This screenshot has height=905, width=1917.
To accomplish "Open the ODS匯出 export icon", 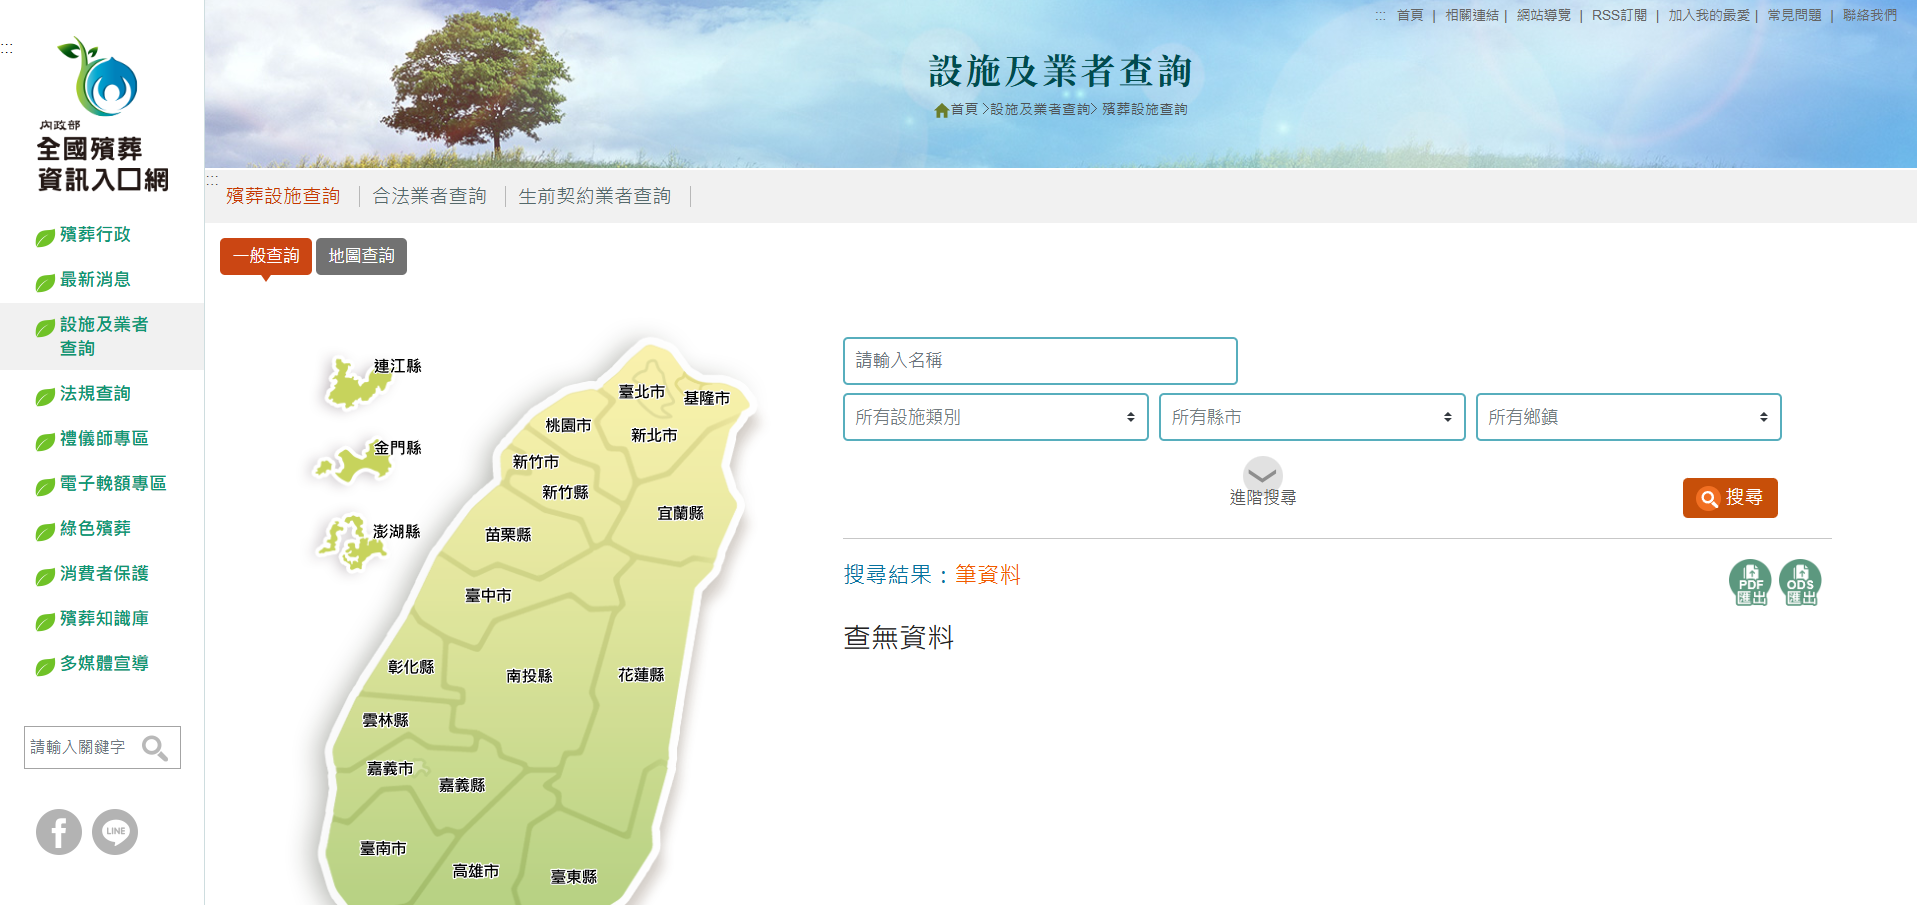I will (x=1799, y=581).
